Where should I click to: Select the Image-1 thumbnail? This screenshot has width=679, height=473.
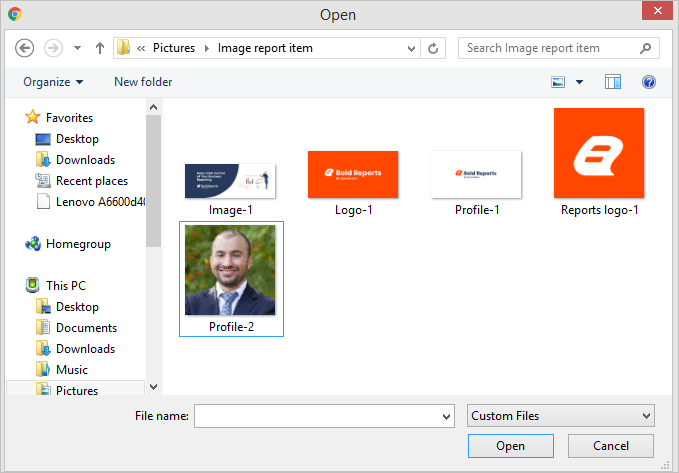[230, 181]
